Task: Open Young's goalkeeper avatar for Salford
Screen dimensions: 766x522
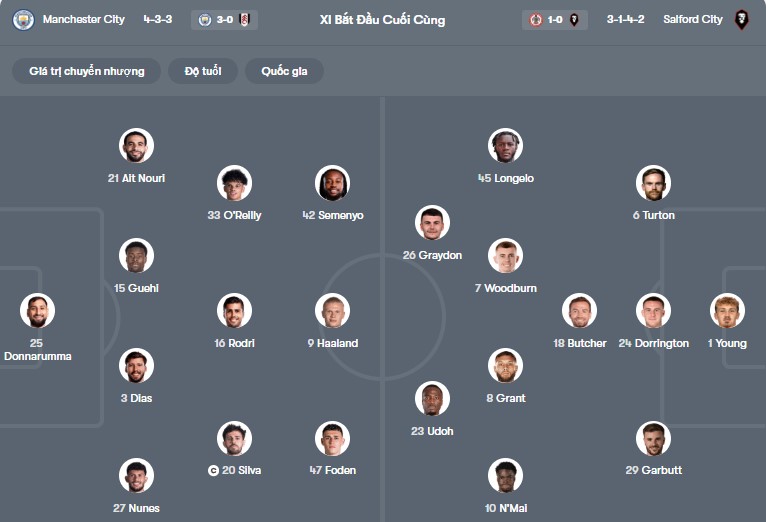Action: coord(727,311)
